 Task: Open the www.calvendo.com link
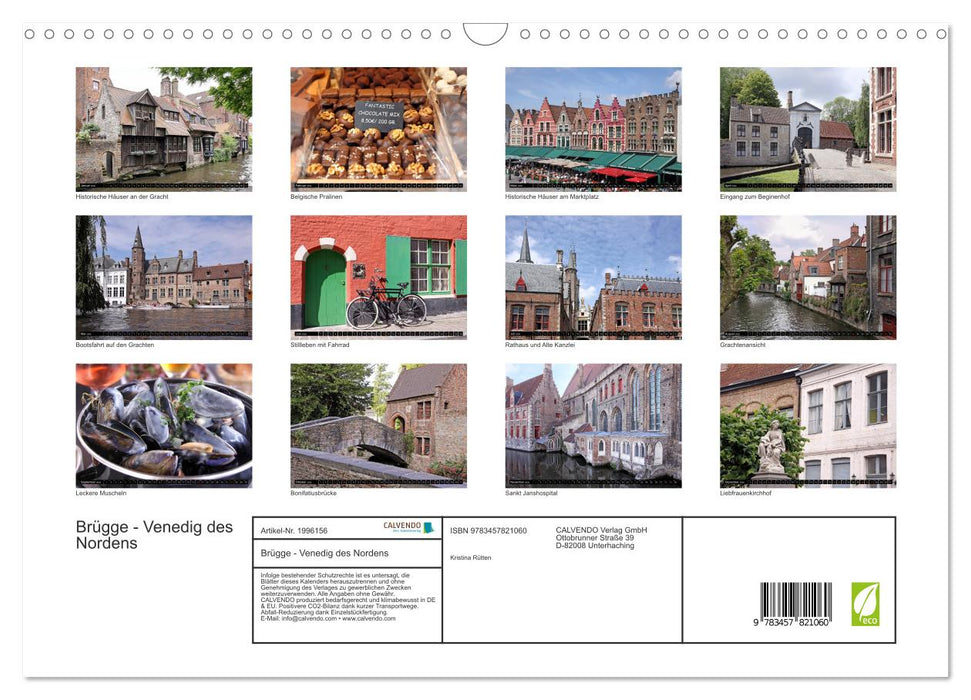[x=367, y=619]
